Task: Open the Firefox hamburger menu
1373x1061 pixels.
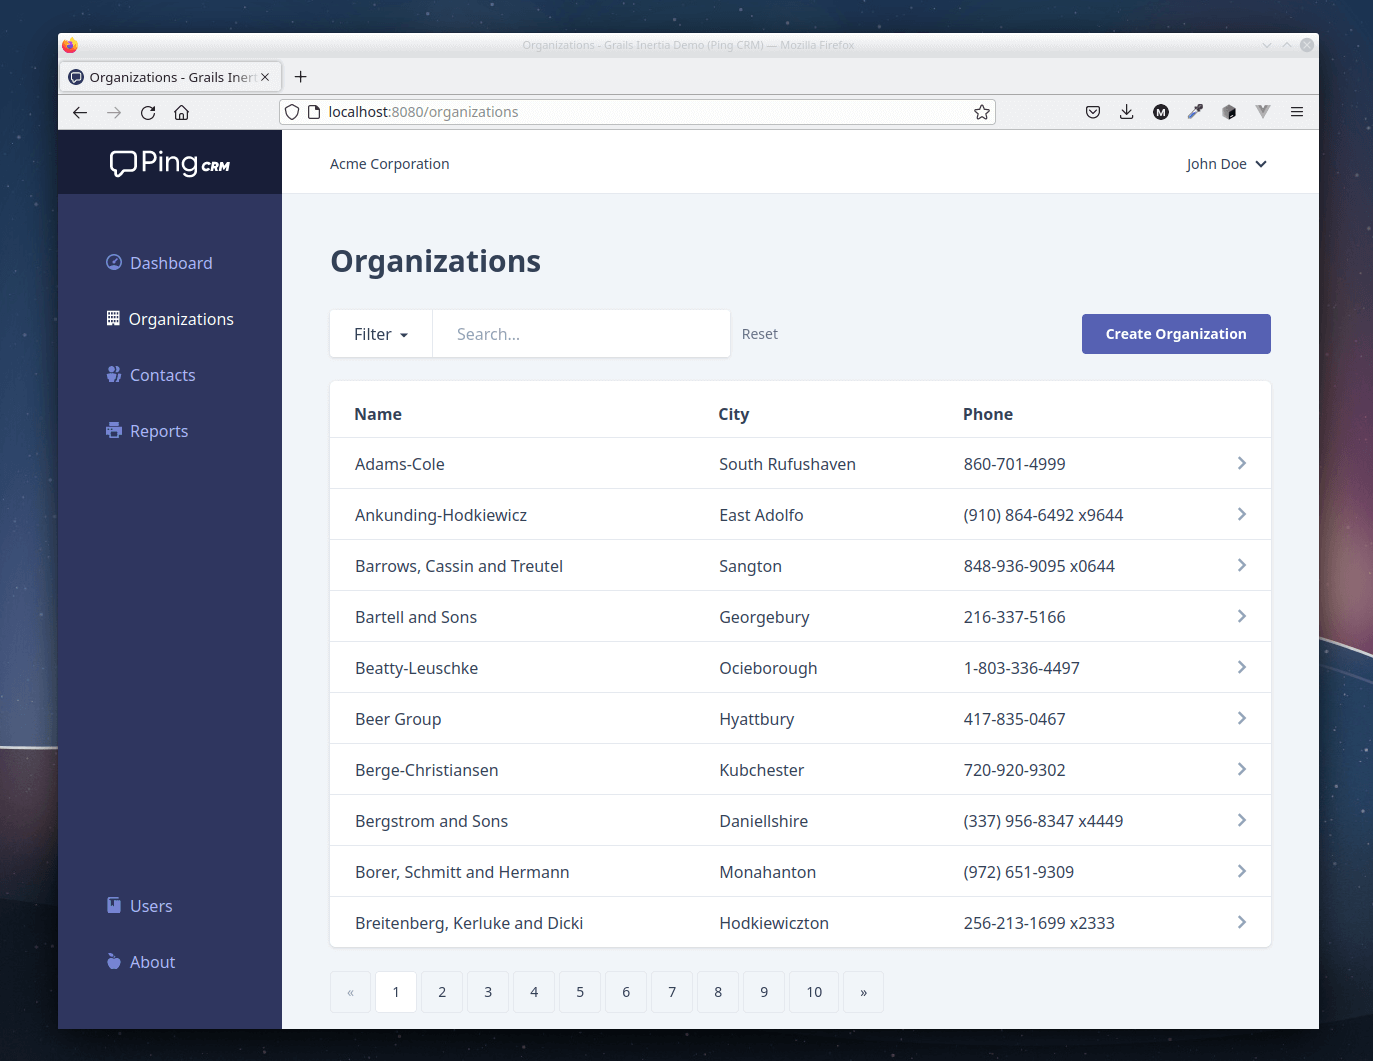Action: click(1297, 112)
